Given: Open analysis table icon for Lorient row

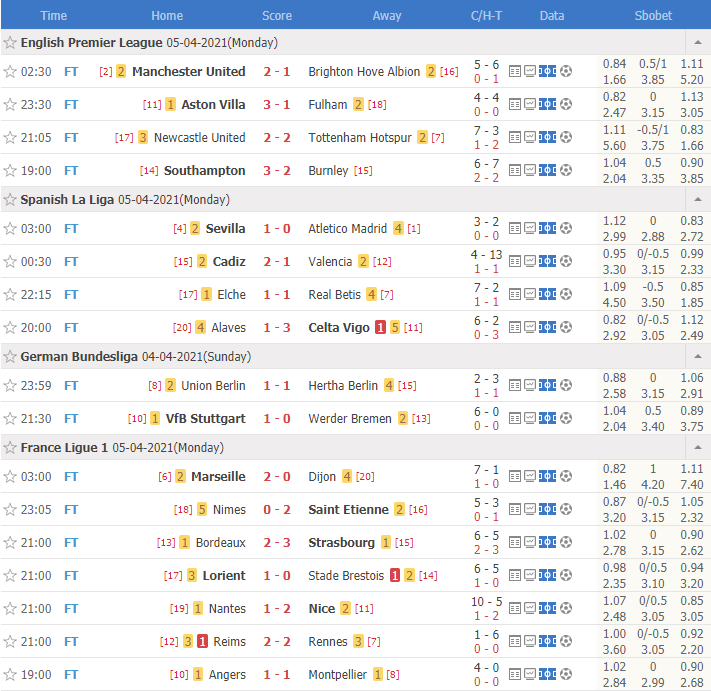Looking at the screenshot, I should tap(515, 575).
